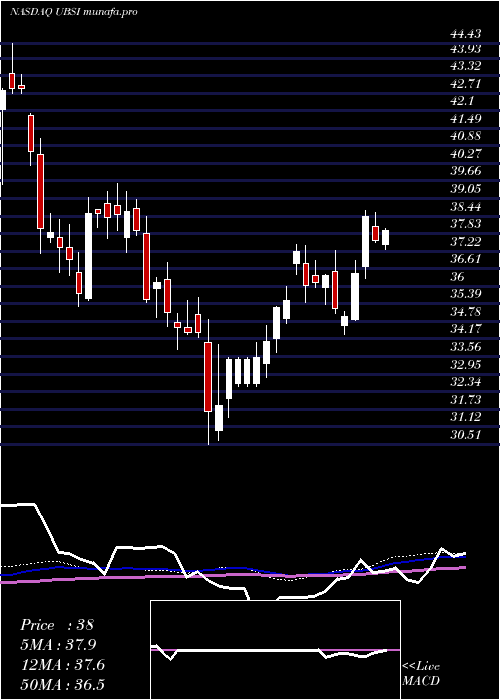
Task: Click the <<Live MACD label
Action: point(421,674)
